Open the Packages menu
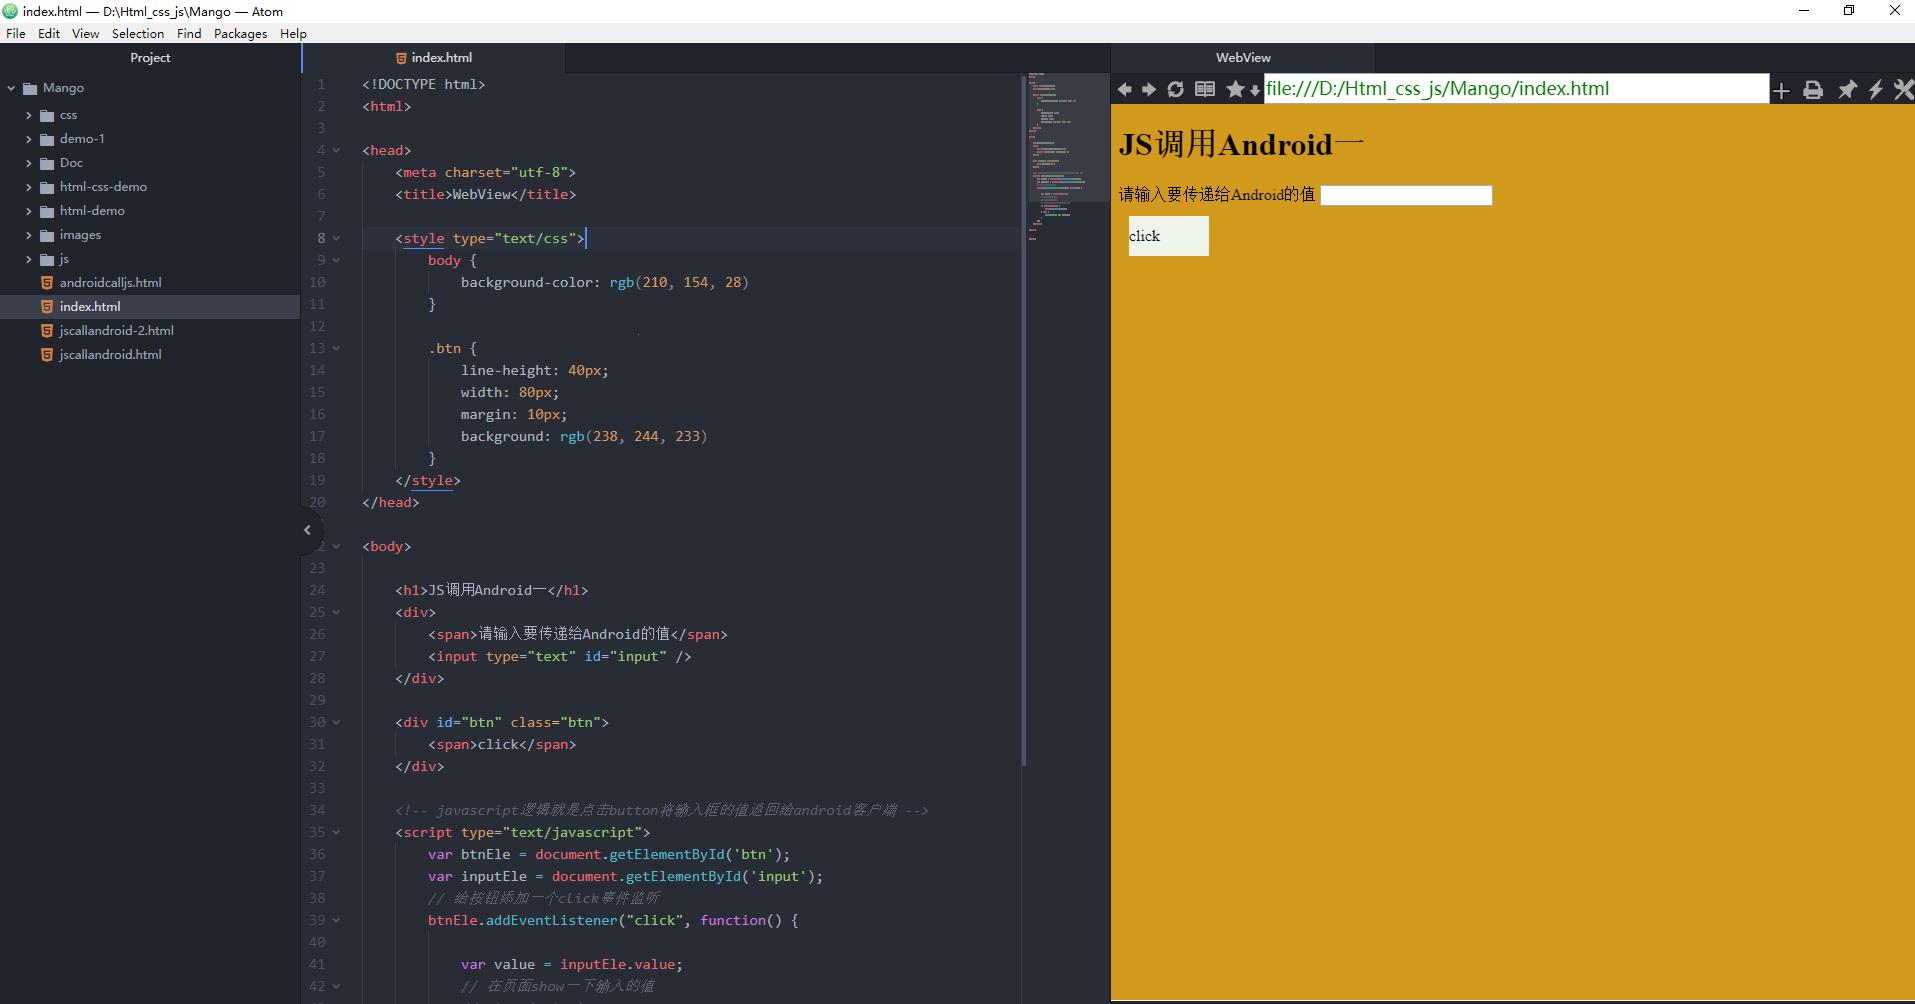Image resolution: width=1915 pixels, height=1004 pixels. (x=241, y=33)
